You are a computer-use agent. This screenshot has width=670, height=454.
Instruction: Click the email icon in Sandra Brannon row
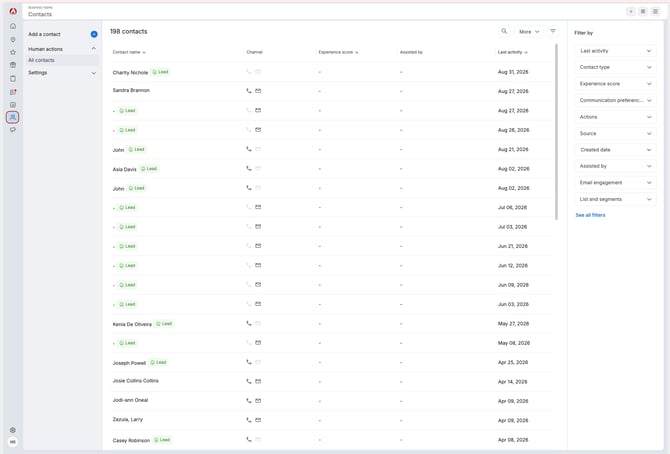(258, 91)
